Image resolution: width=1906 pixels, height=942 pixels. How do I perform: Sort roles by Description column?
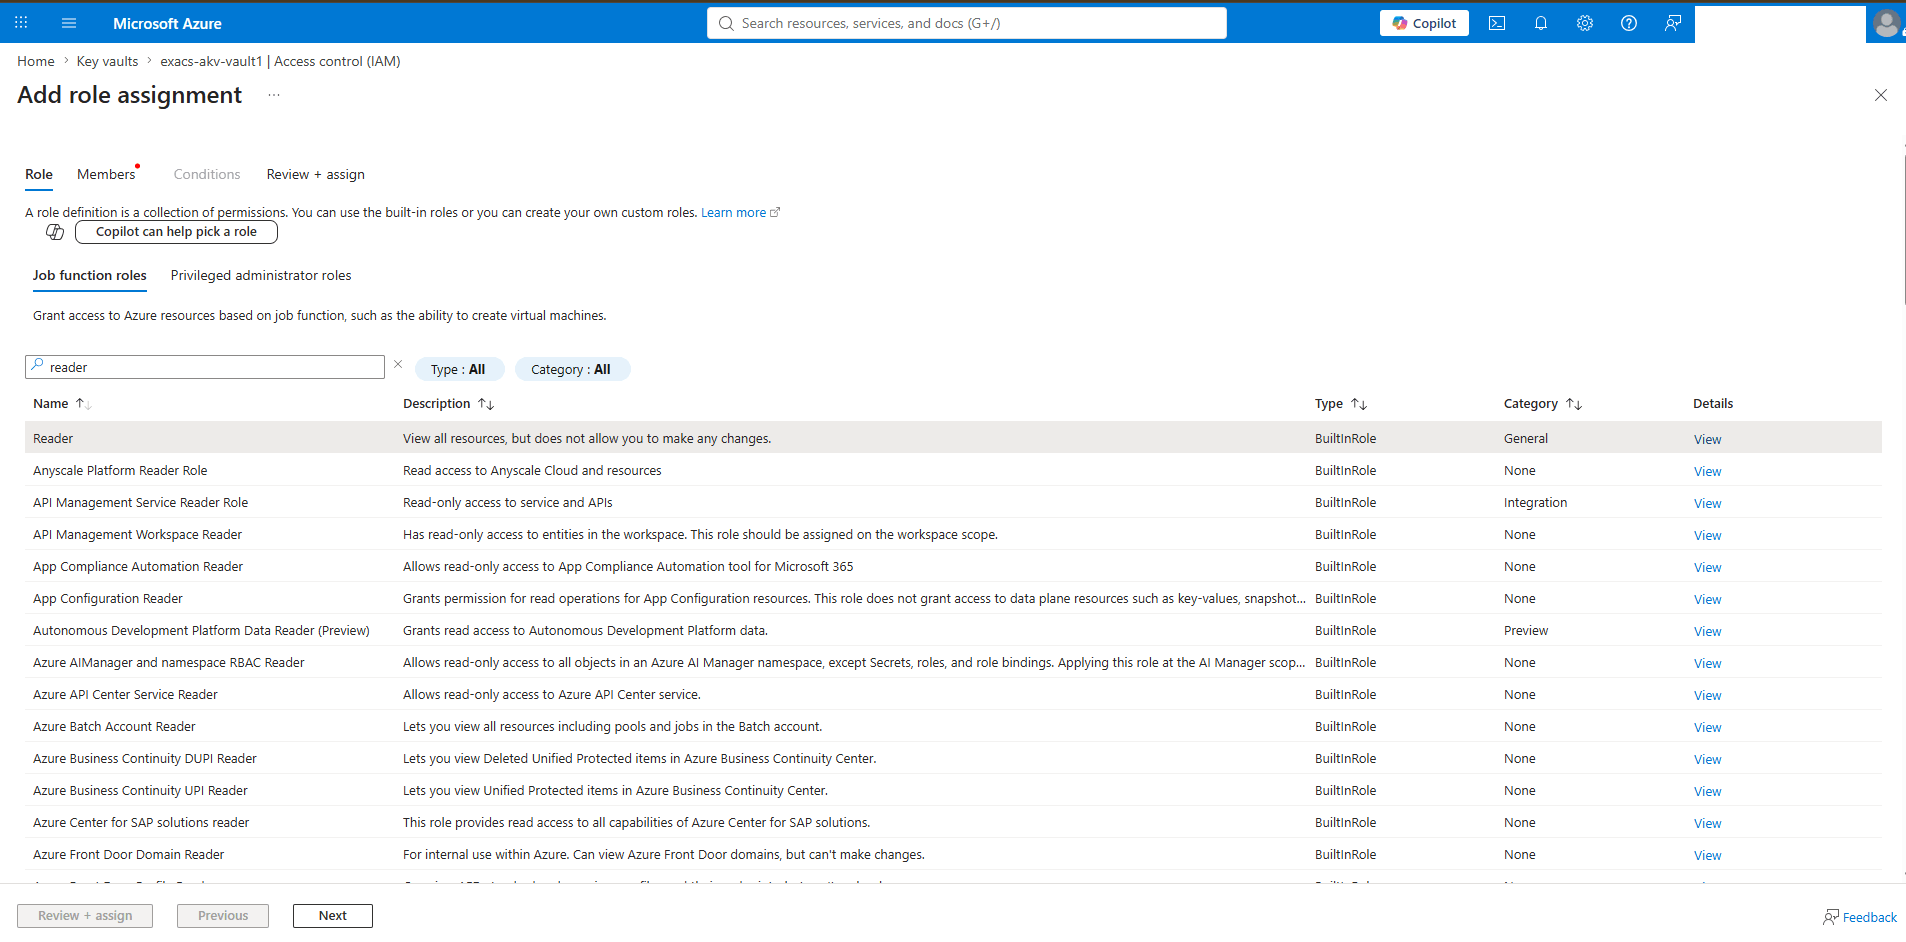click(x=449, y=404)
